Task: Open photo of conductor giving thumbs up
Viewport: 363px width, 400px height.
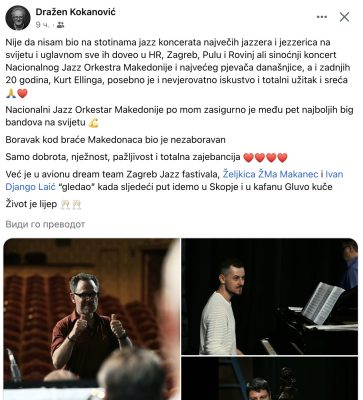Action: point(92,319)
